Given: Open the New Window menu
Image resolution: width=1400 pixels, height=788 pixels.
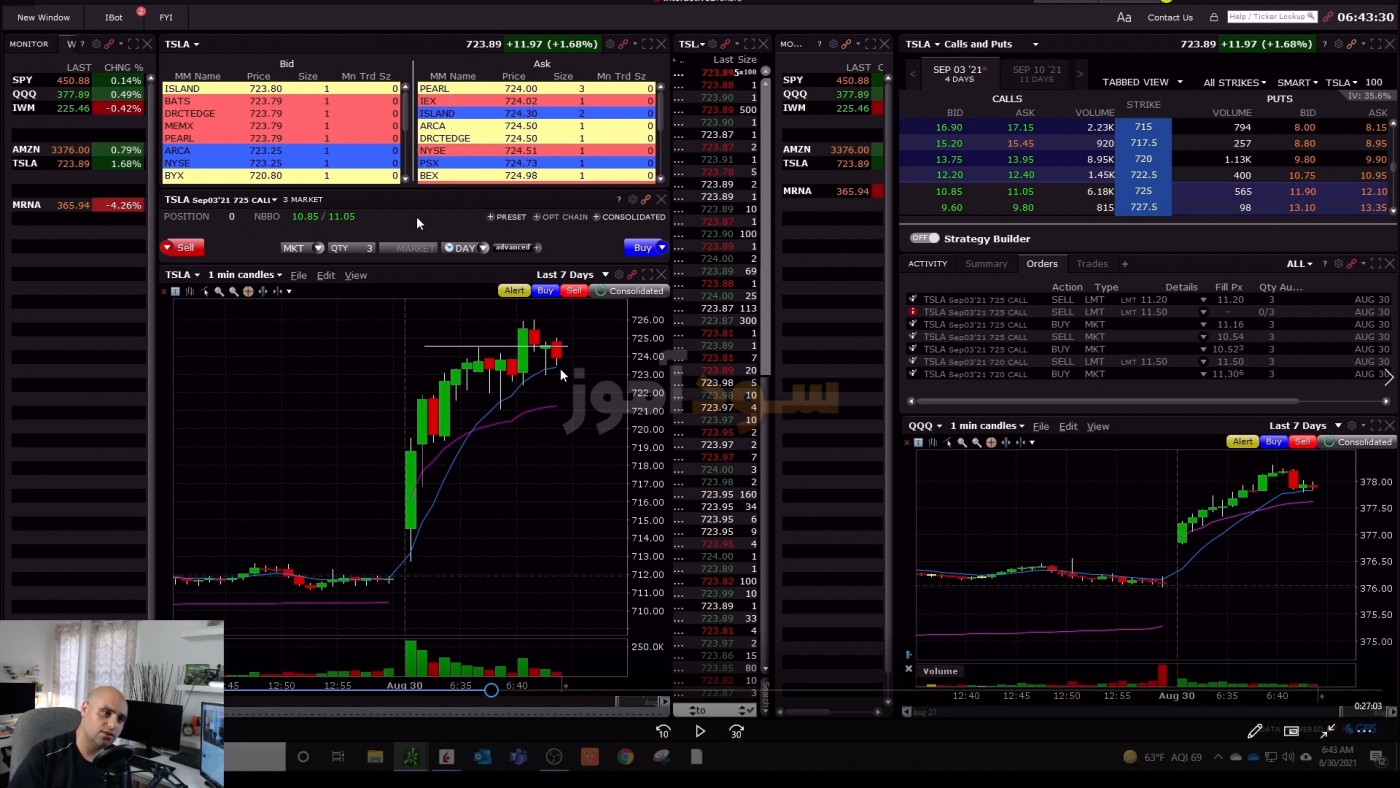Looking at the screenshot, I should pos(44,17).
